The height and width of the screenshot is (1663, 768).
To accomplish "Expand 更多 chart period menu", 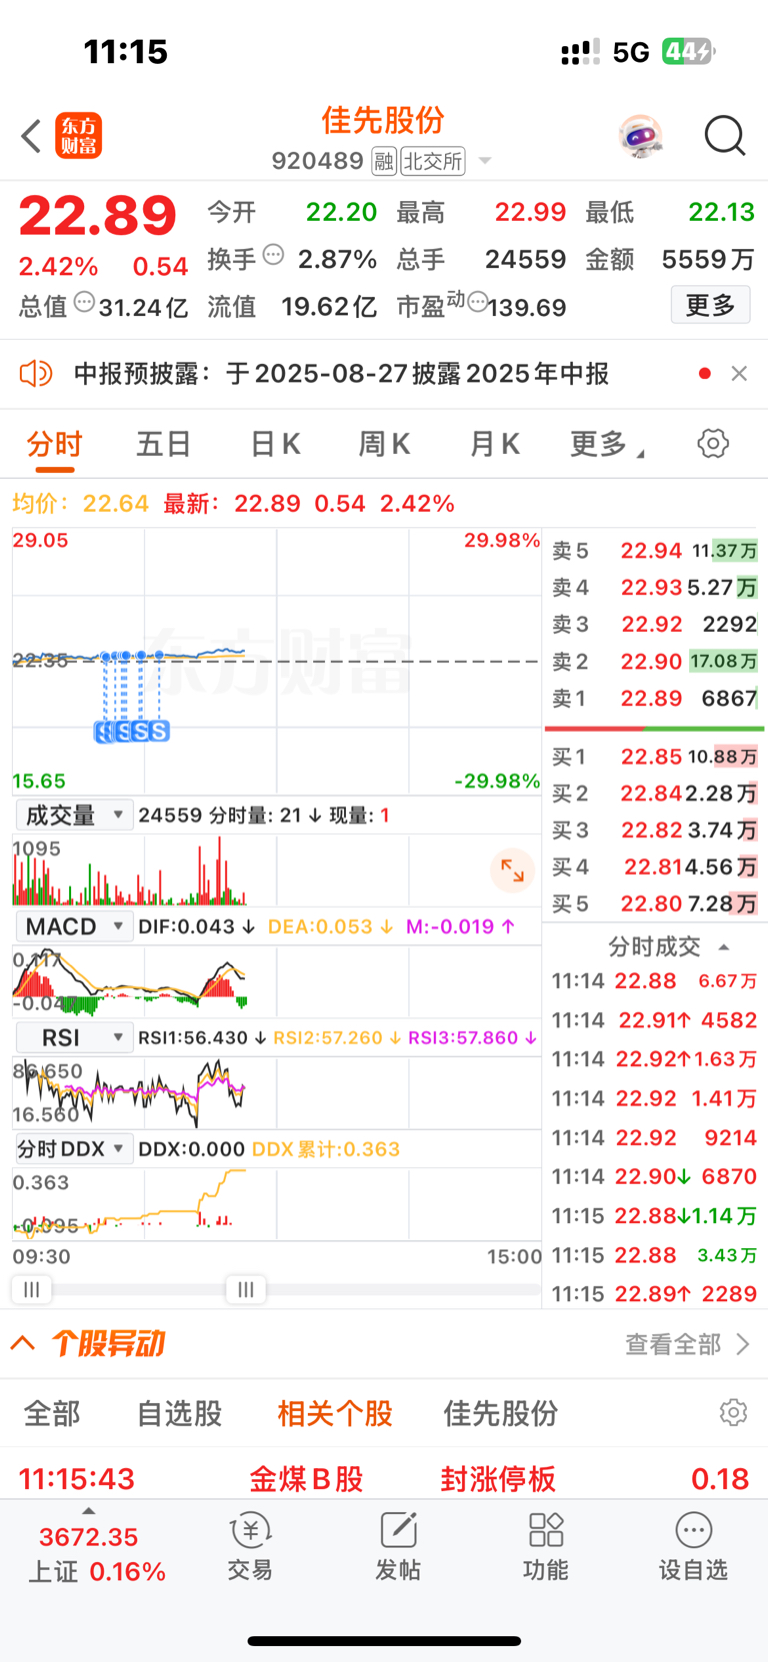I will [x=607, y=444].
